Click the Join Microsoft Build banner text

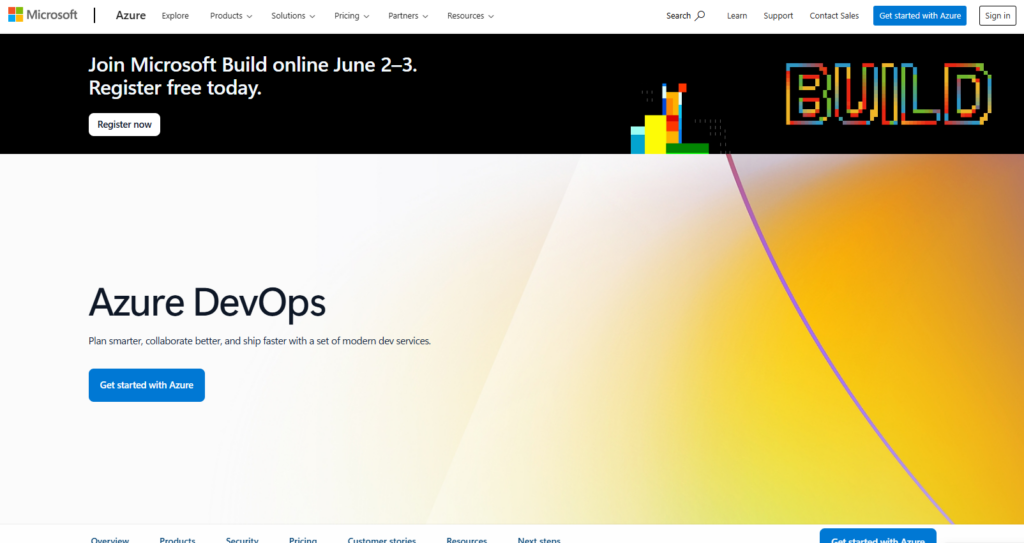tap(252, 76)
